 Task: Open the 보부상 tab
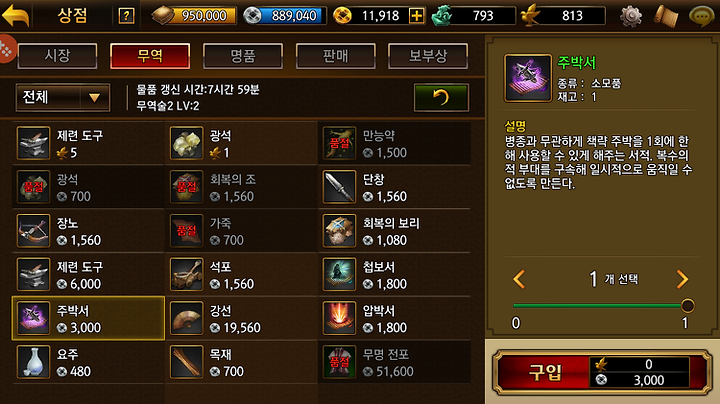coord(428,56)
